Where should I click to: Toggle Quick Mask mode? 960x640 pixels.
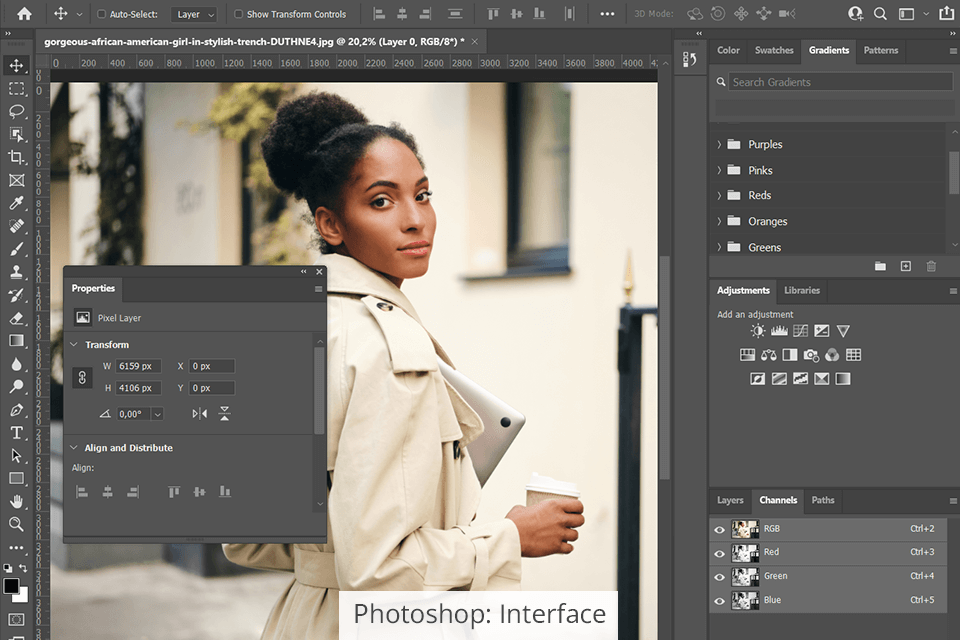(17, 620)
